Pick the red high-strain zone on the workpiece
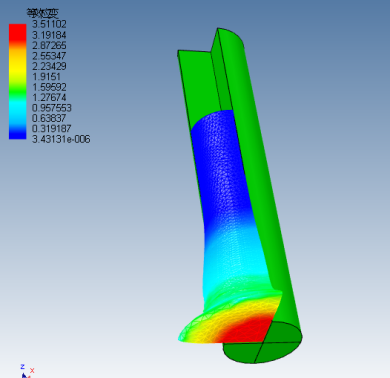The width and height of the screenshot is (390, 378). (x=248, y=330)
